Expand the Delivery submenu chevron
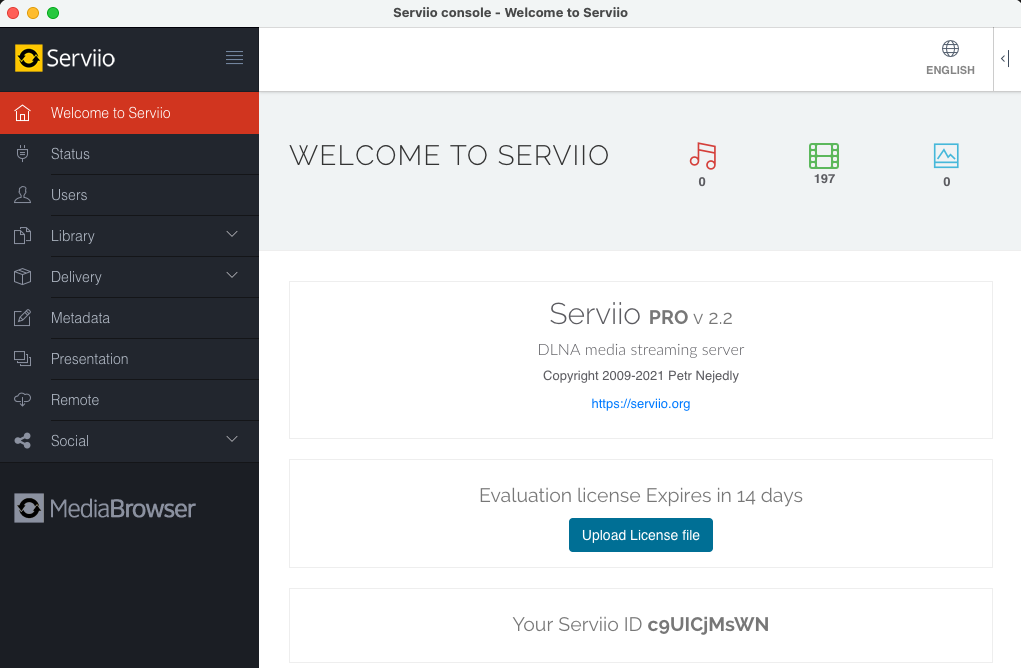Viewport: 1021px width, 668px height. pyautogui.click(x=232, y=275)
